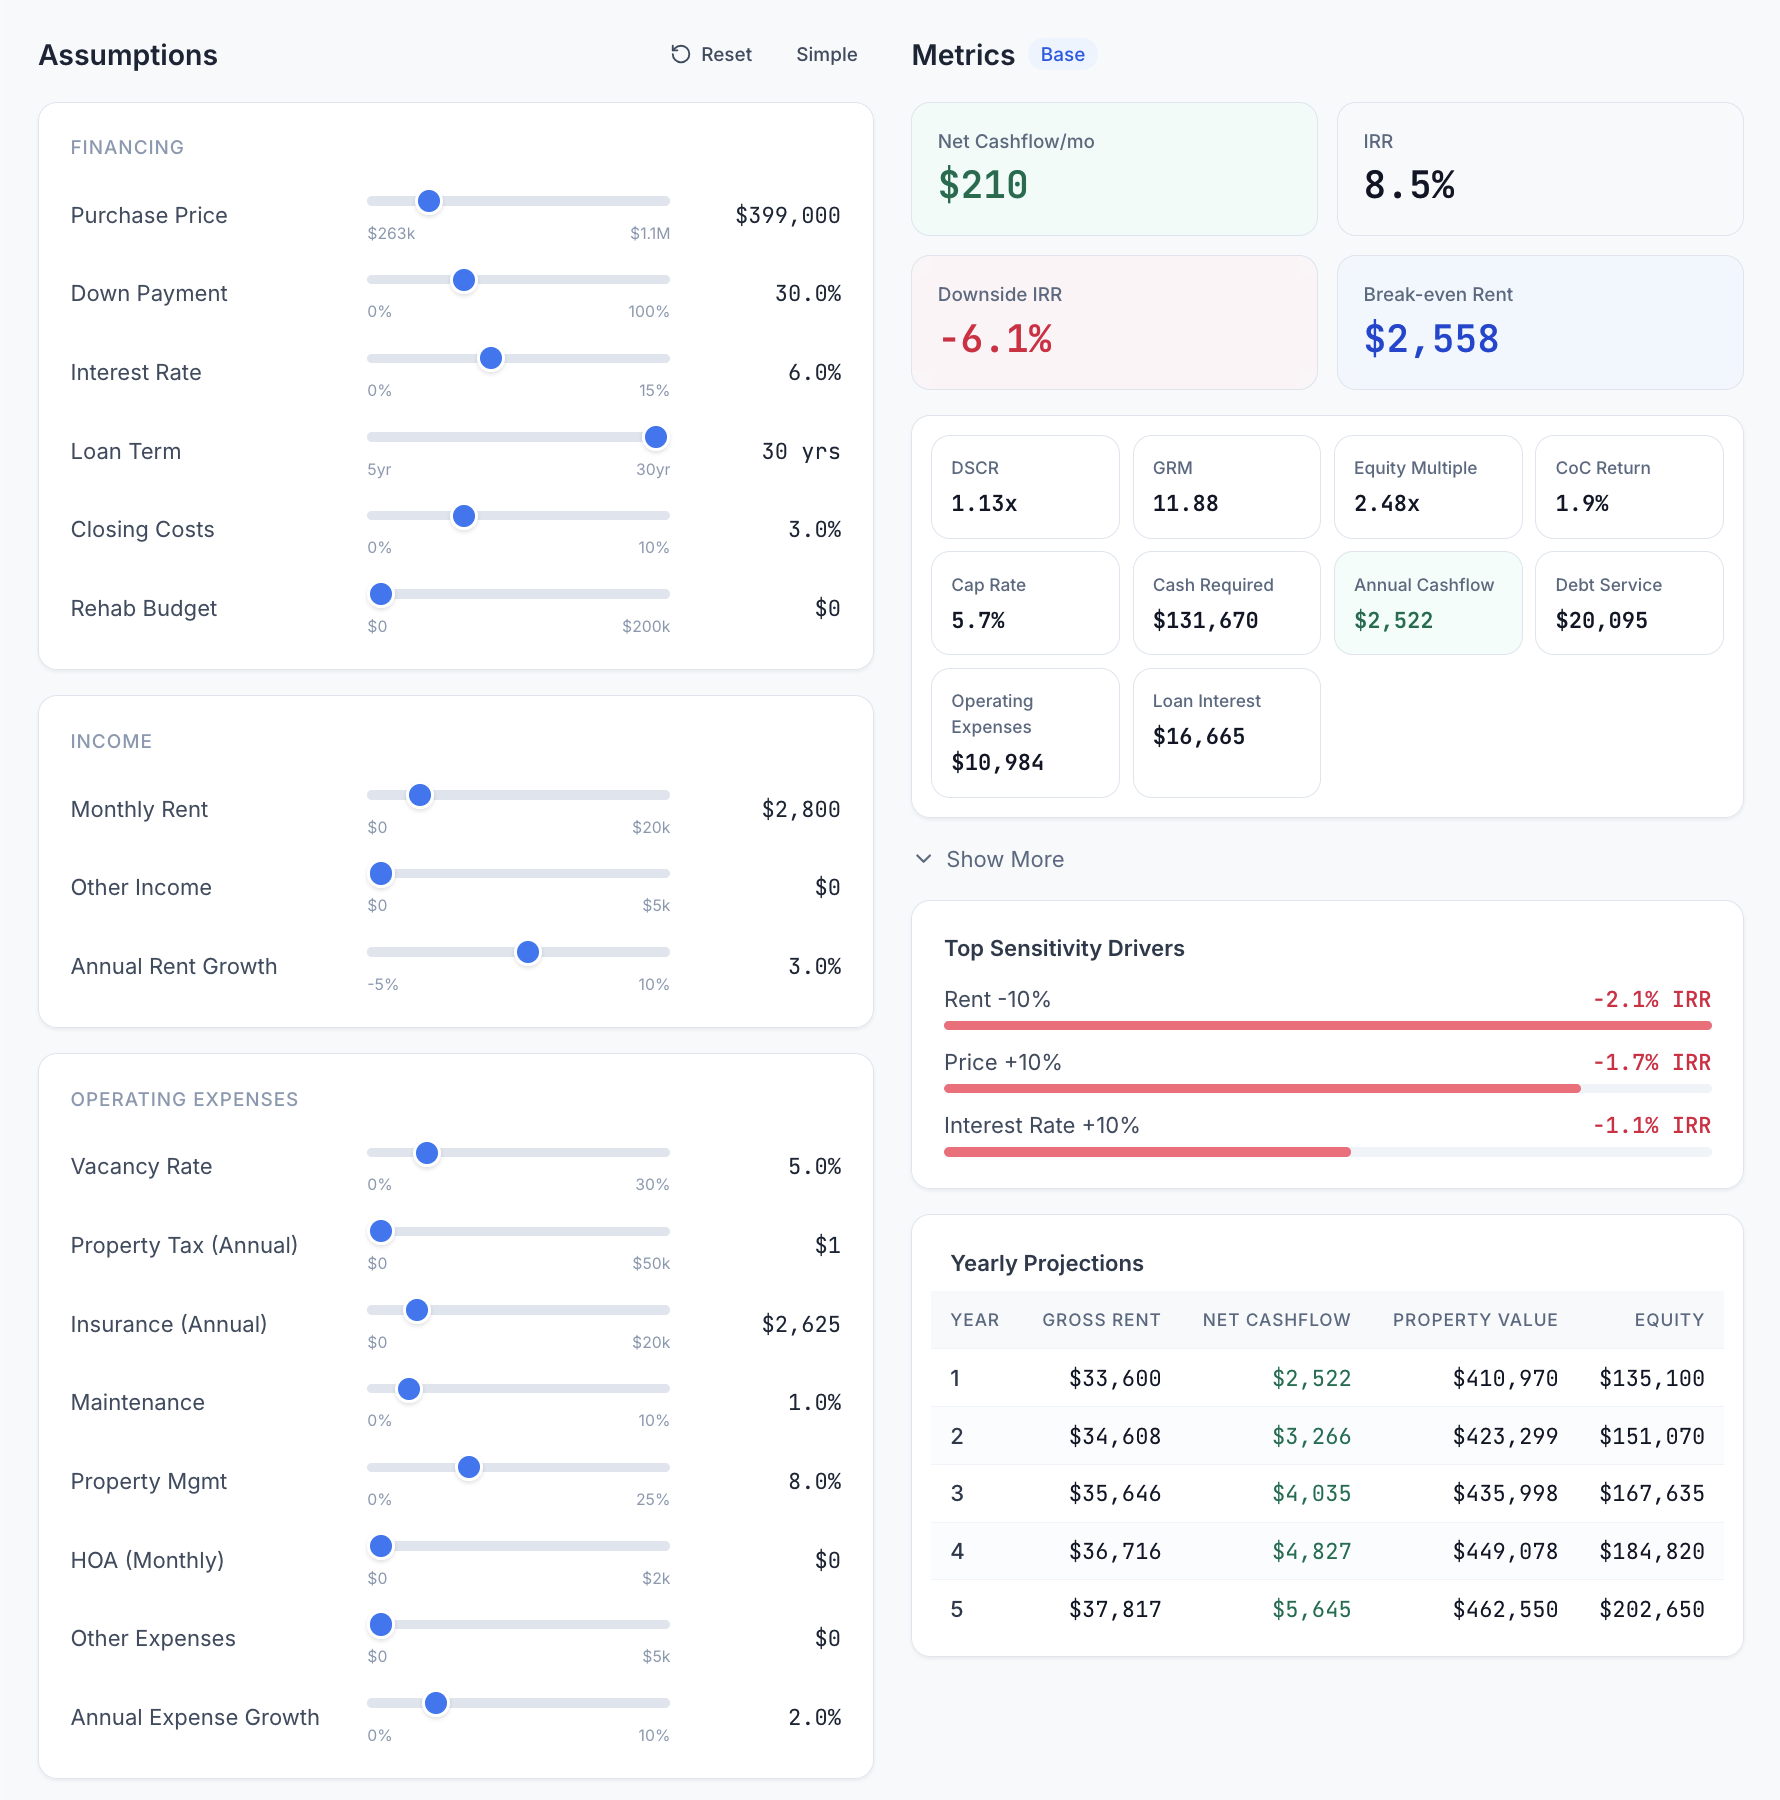Select the Break-even Rent card

(x=1539, y=322)
